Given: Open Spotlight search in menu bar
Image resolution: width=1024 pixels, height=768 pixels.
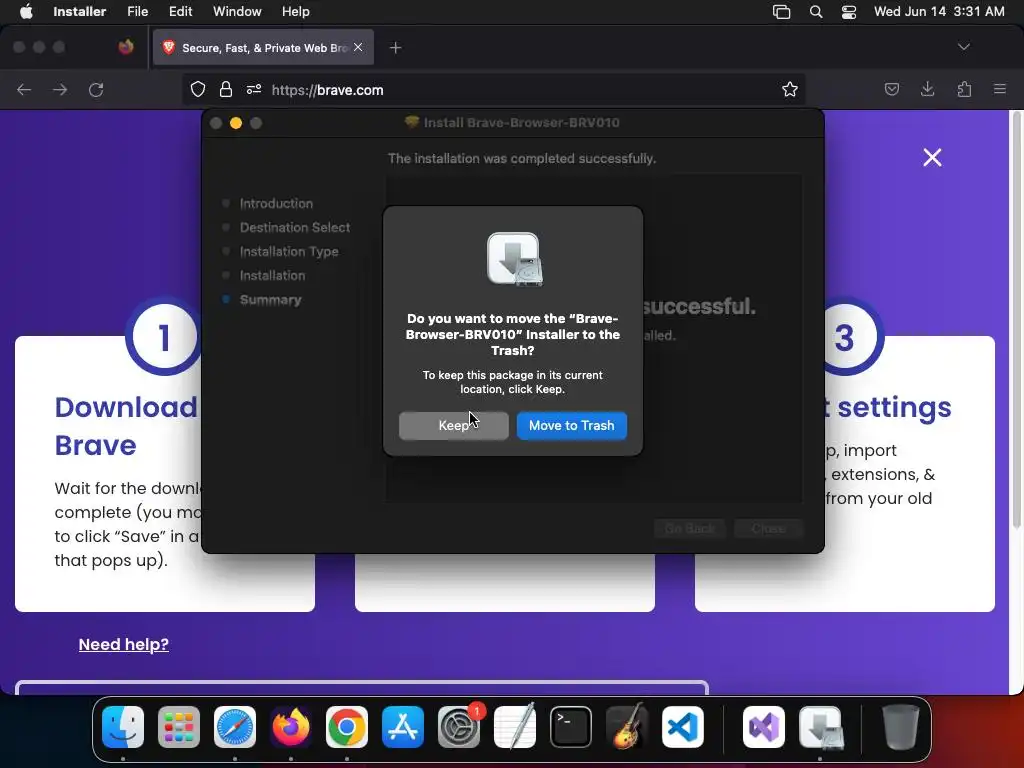Looking at the screenshot, I should [816, 12].
